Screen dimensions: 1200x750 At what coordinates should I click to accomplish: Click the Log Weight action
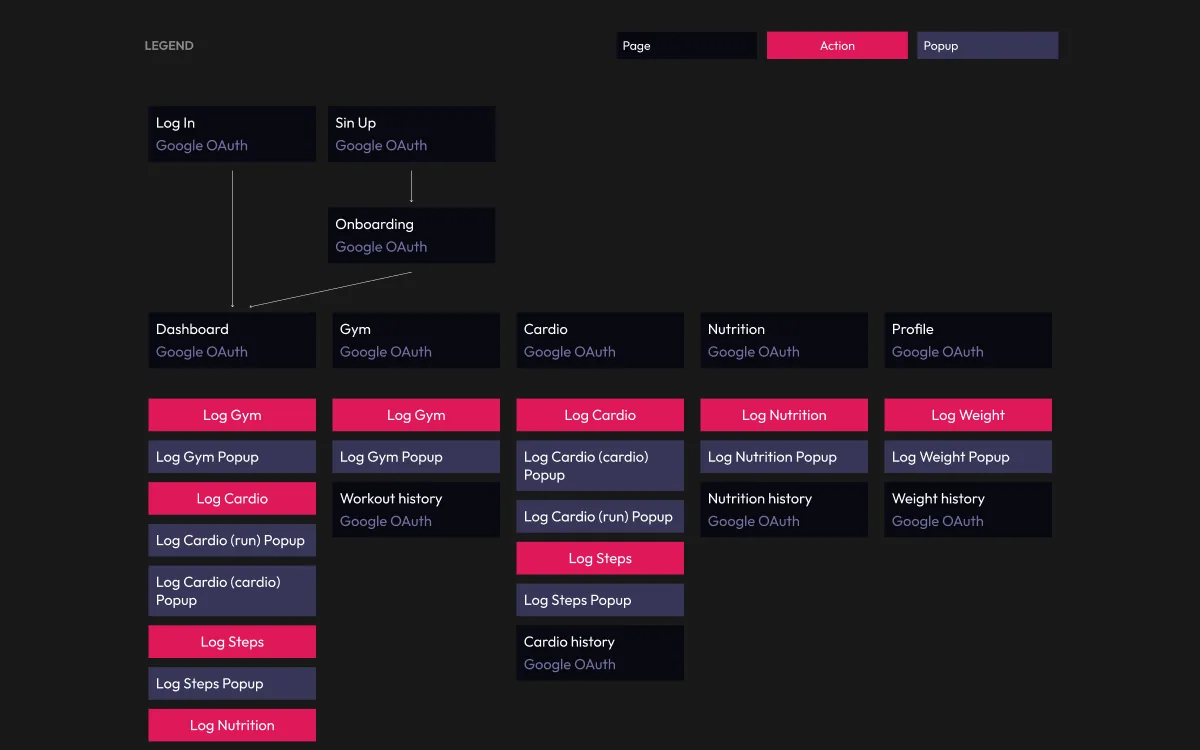click(x=968, y=415)
